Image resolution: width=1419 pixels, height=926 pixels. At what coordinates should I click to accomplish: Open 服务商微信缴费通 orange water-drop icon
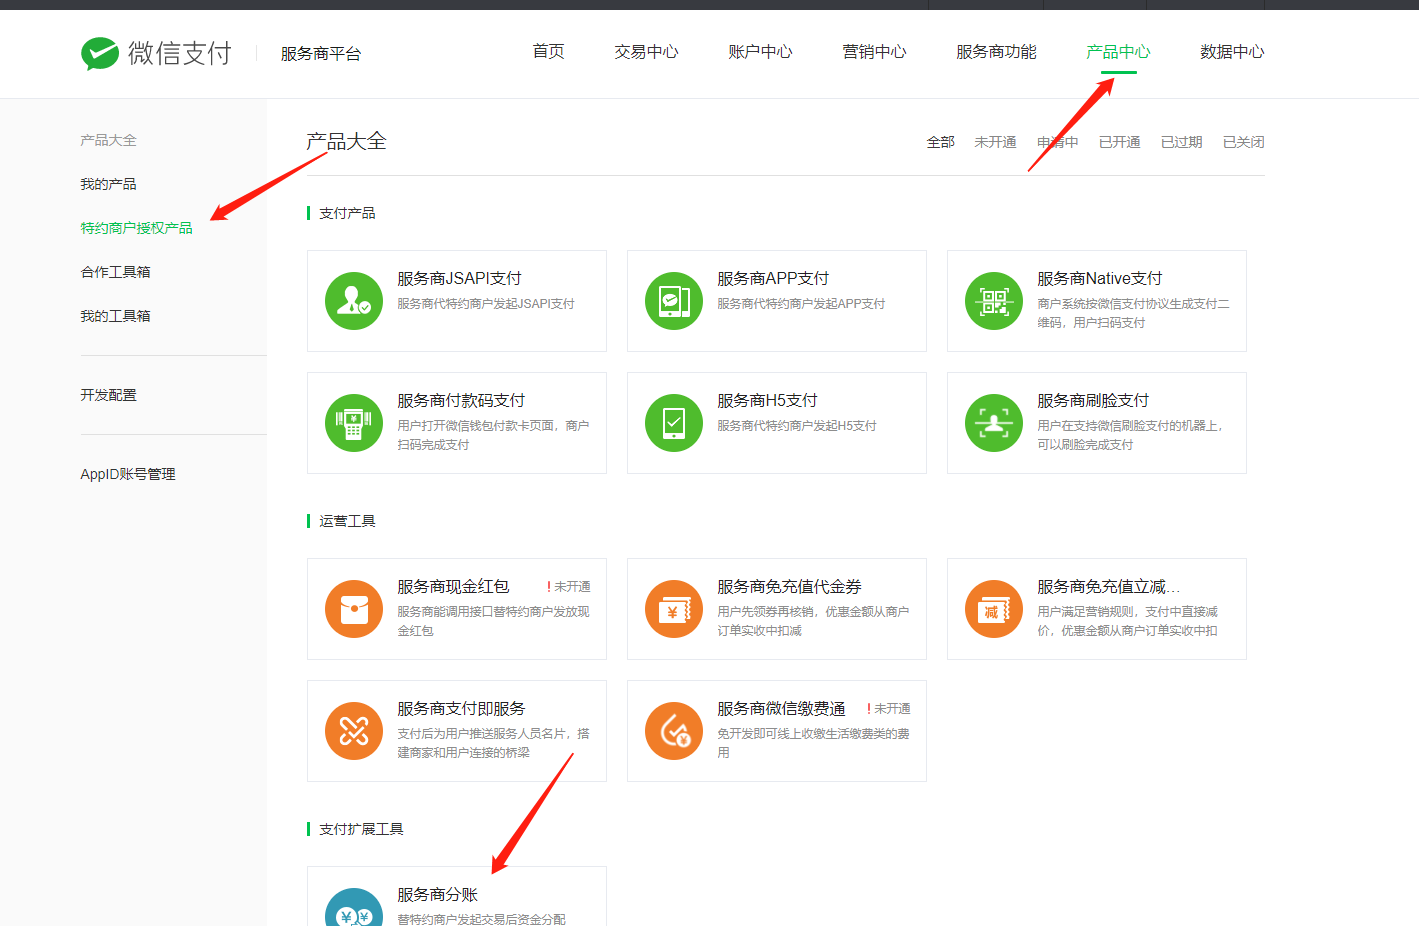(x=674, y=731)
